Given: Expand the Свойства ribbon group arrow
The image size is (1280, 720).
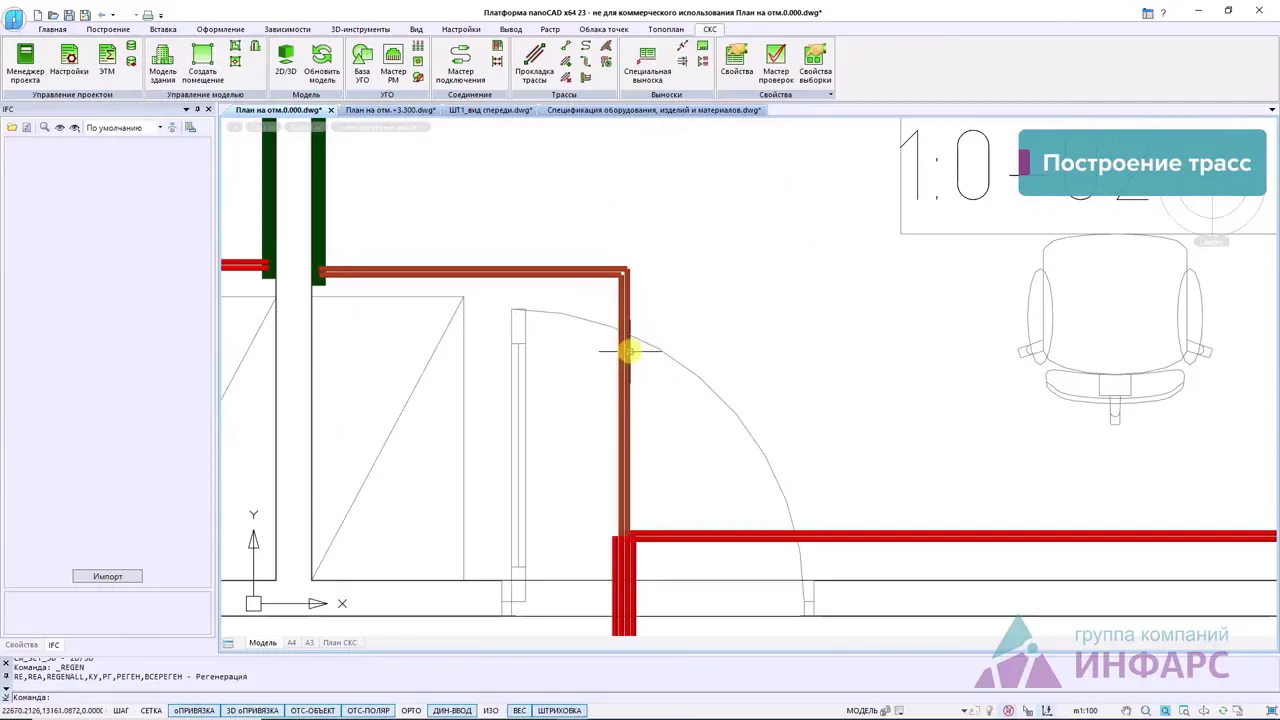Looking at the screenshot, I should coord(830,95).
